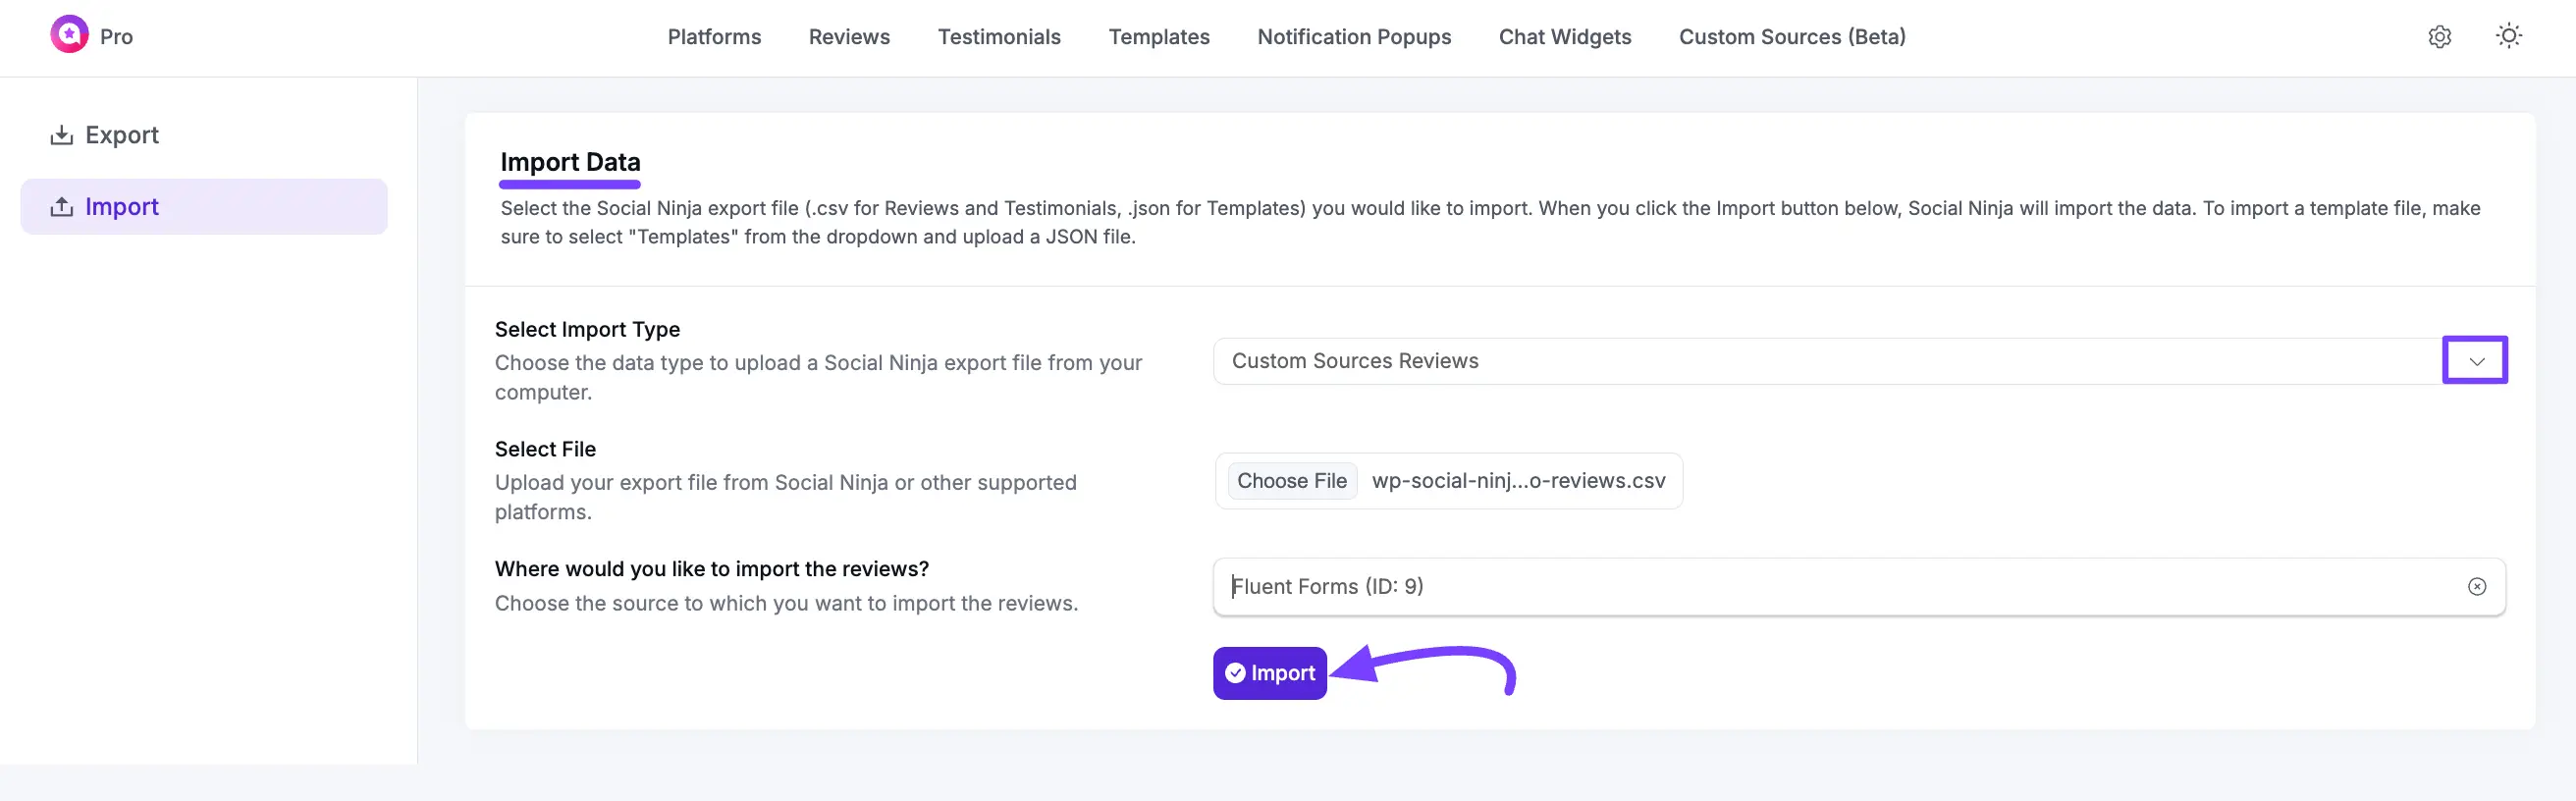Select Import in the sidebar
This screenshot has height=801, width=2576.
click(x=204, y=207)
